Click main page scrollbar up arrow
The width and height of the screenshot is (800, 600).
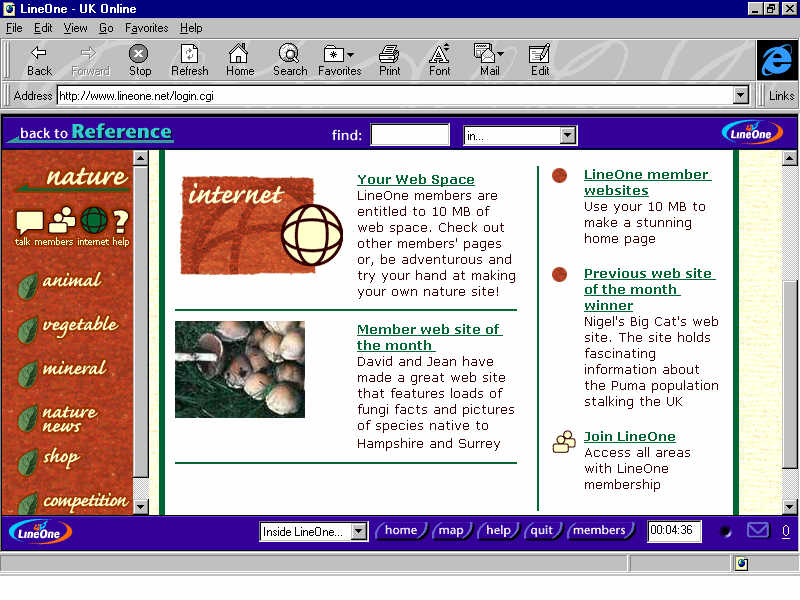[x=789, y=158]
